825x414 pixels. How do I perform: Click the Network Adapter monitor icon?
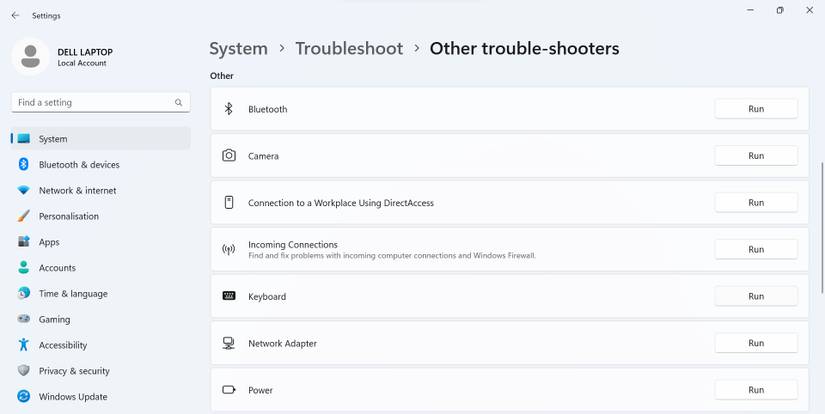pyautogui.click(x=228, y=343)
